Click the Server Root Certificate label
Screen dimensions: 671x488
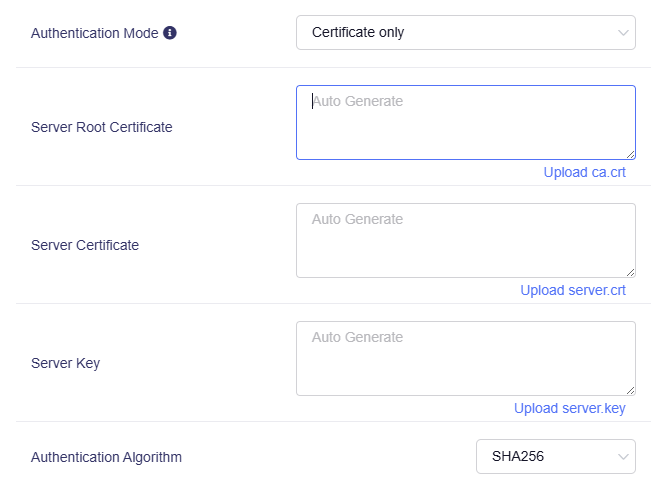(101, 127)
